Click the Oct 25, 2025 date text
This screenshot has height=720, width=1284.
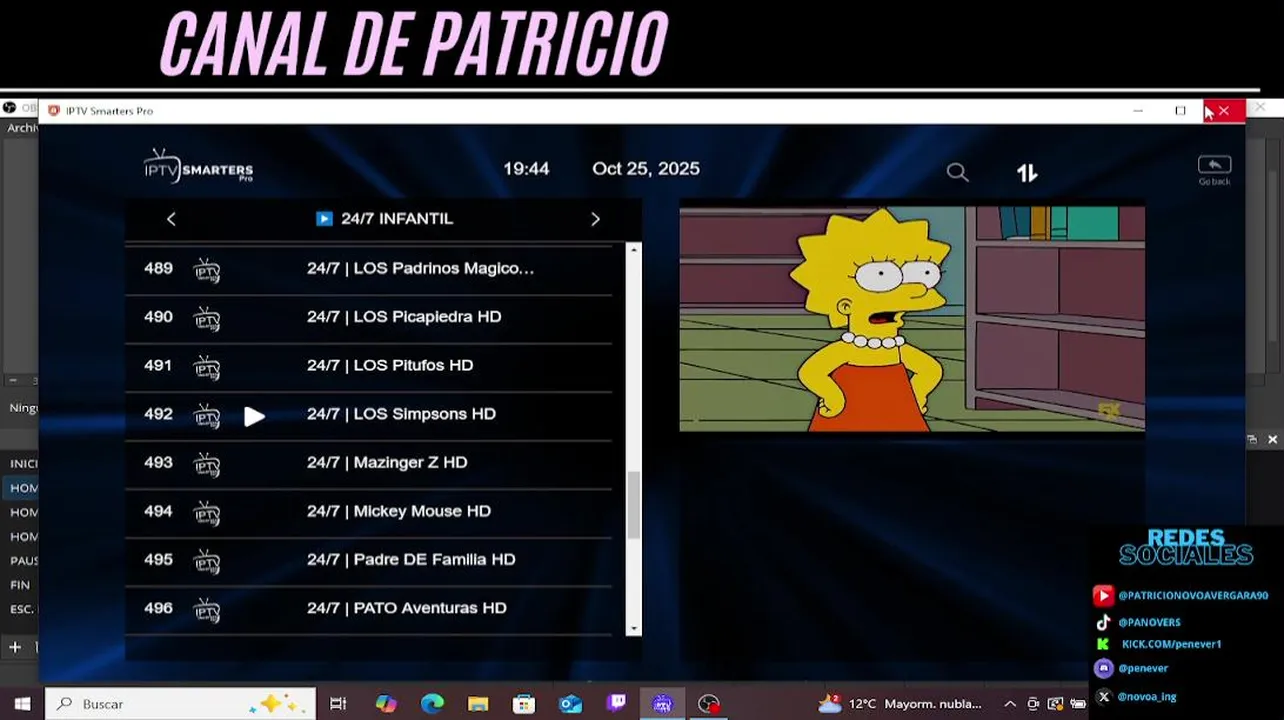(x=646, y=169)
